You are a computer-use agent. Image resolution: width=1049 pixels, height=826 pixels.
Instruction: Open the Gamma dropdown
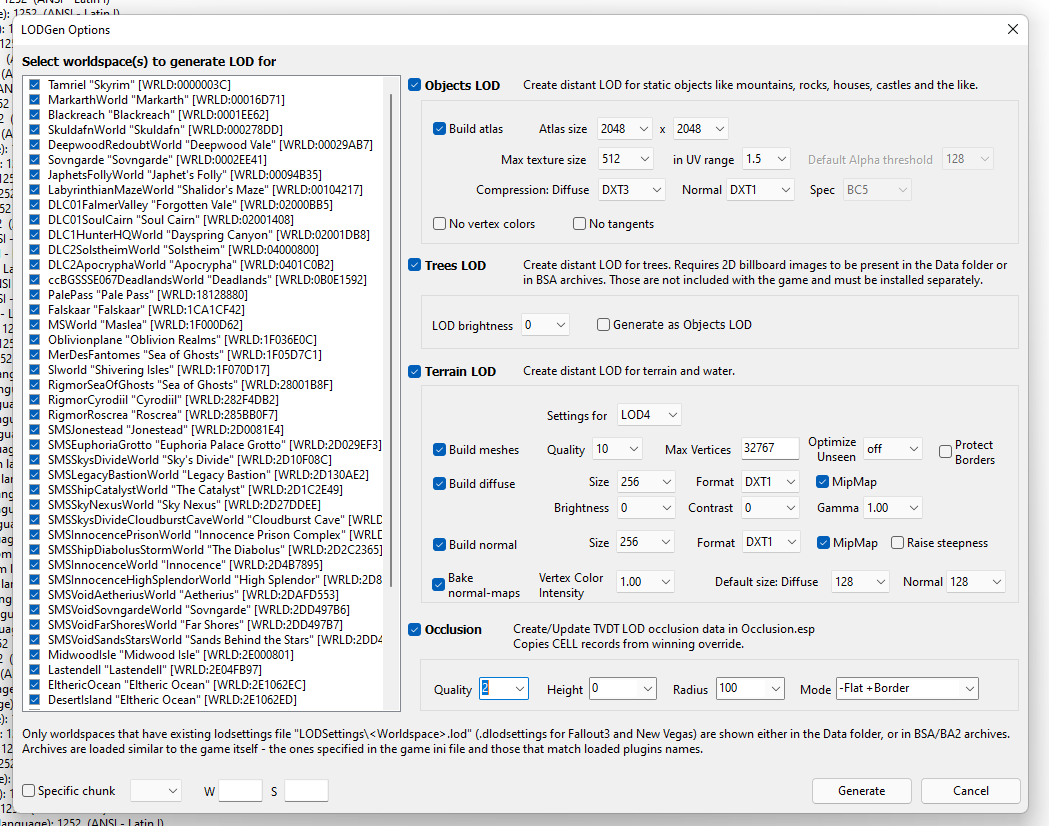coord(893,508)
